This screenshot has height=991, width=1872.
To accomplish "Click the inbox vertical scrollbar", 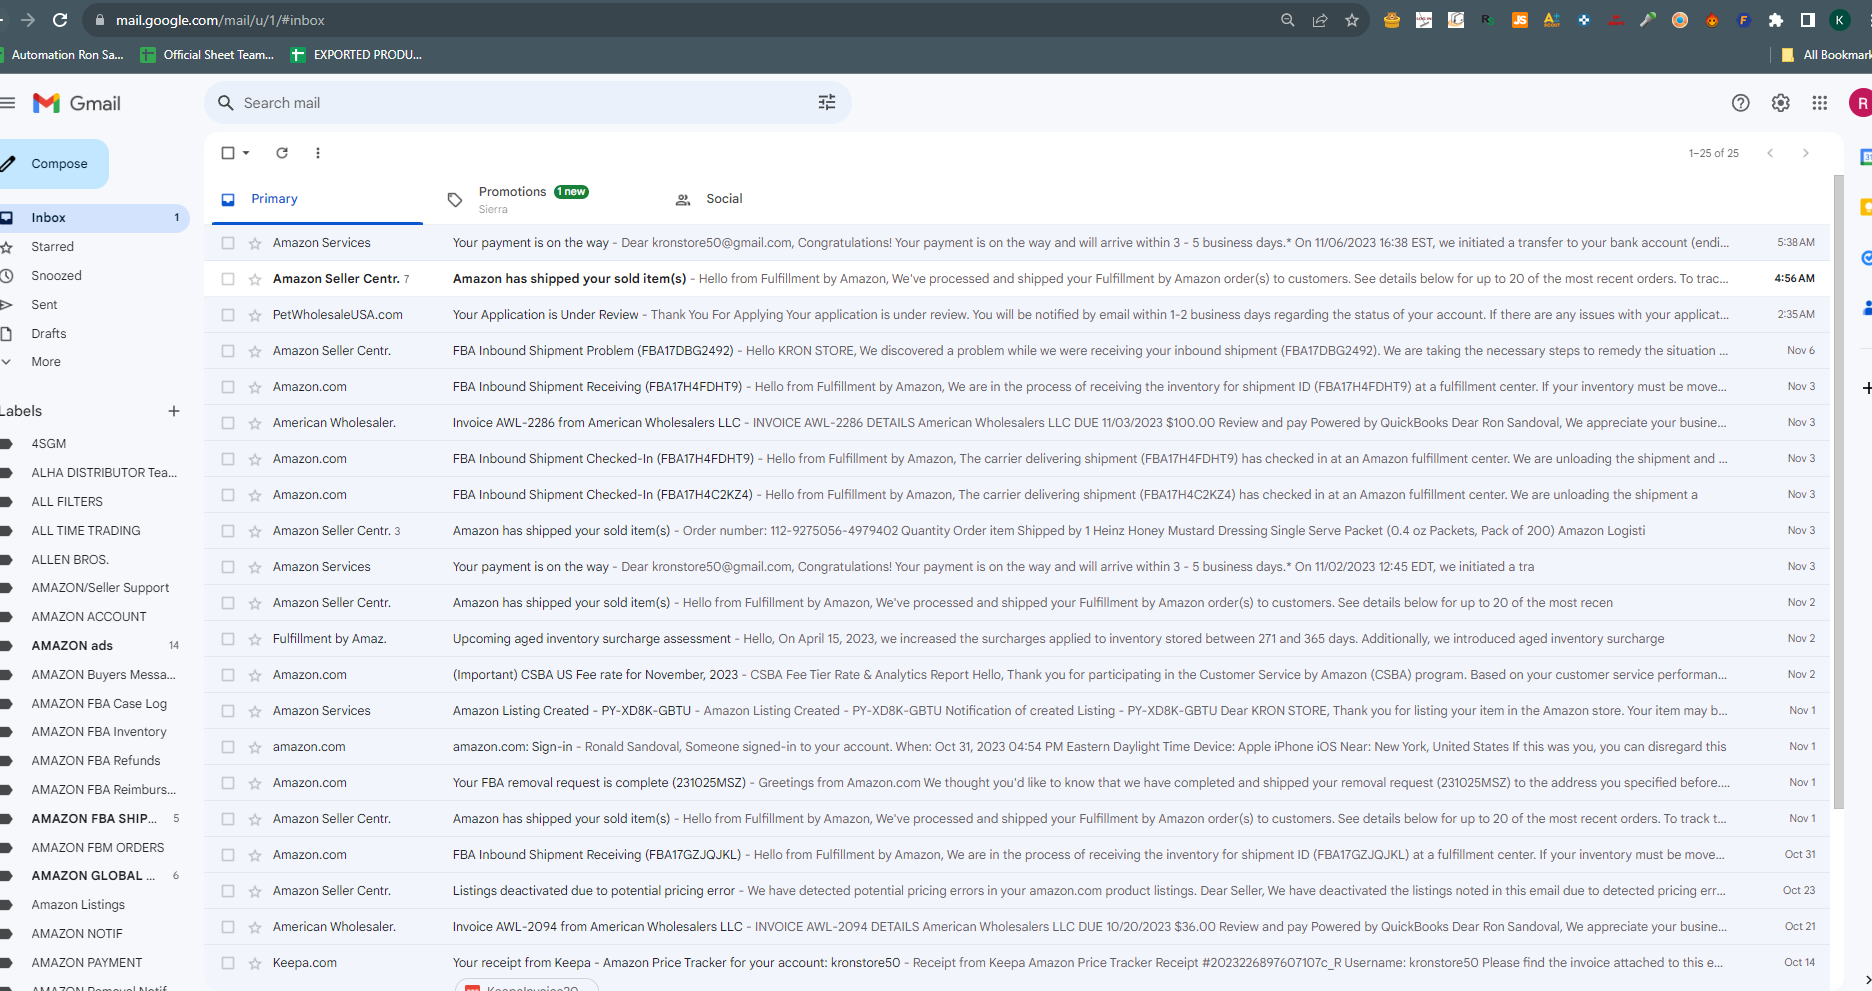I will click(x=1838, y=490).
